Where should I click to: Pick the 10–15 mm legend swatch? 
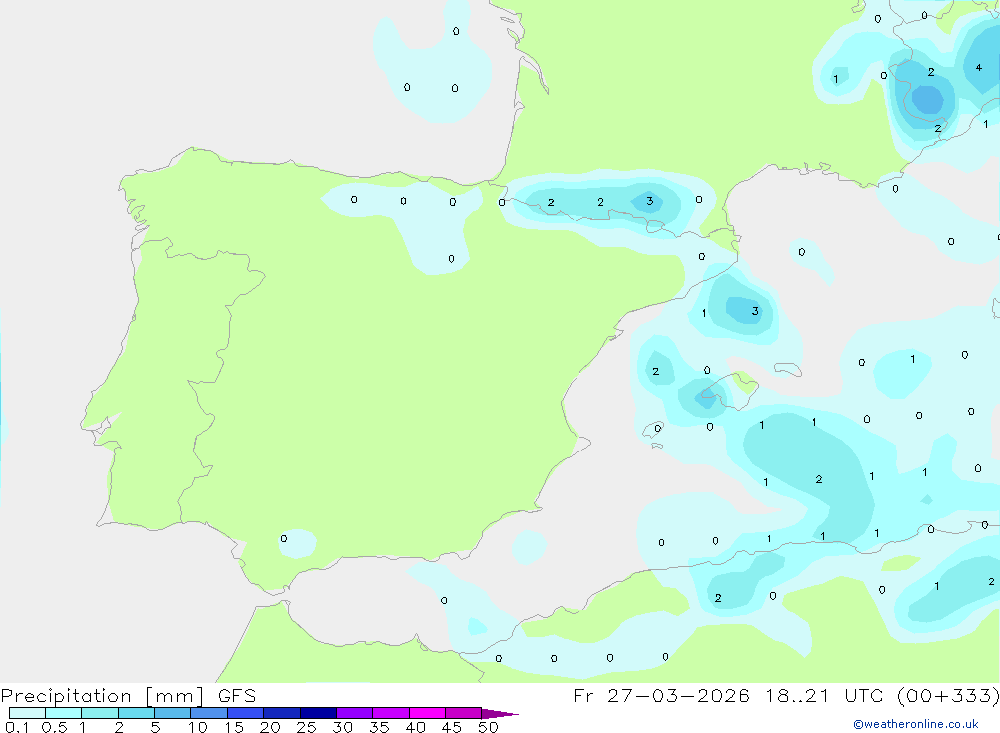click(209, 713)
